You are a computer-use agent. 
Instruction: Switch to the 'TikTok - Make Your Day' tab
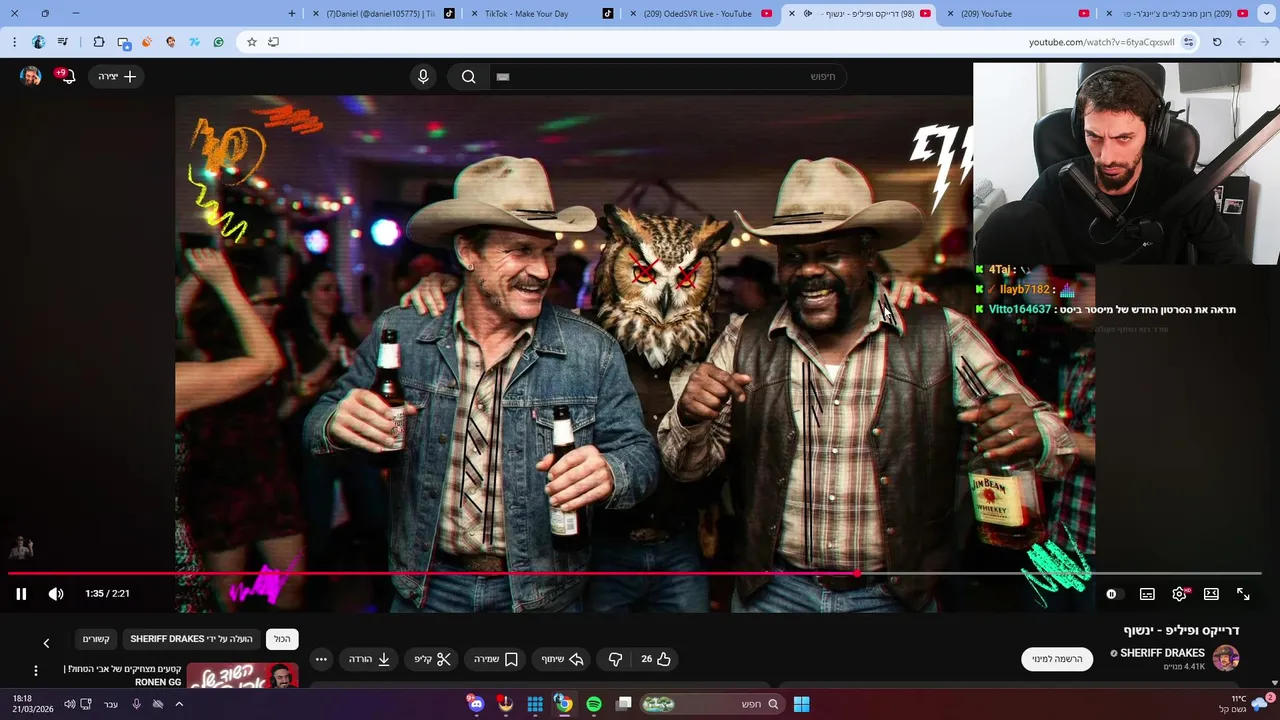point(540,14)
